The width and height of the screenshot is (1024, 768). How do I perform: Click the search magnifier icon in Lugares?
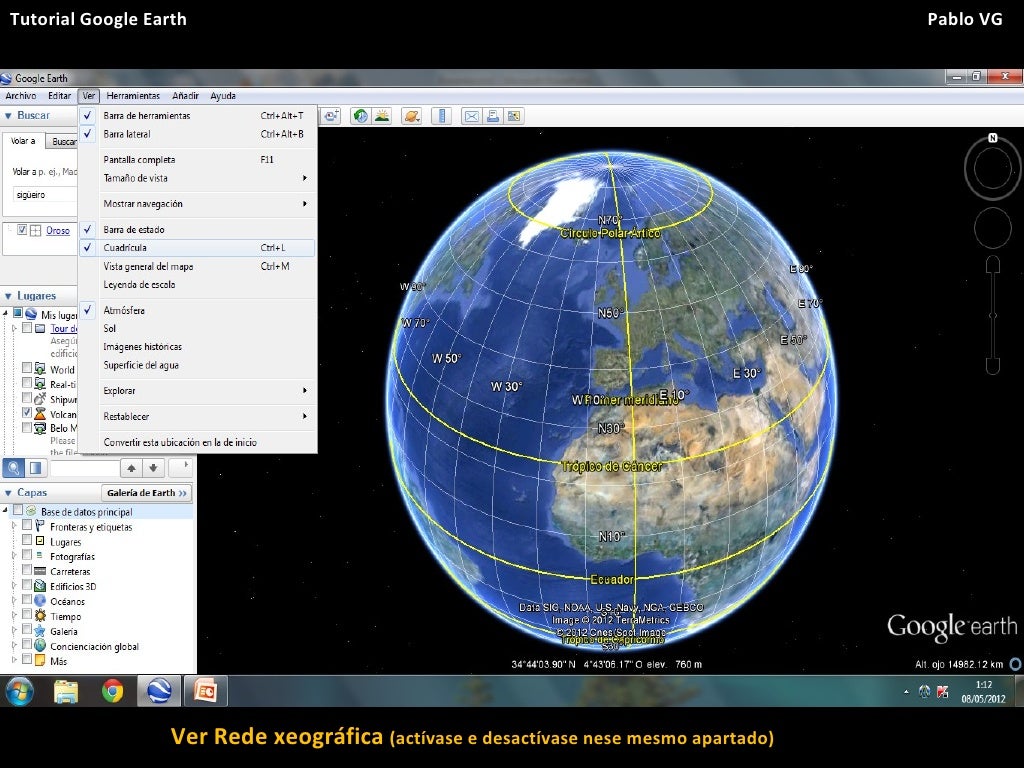[13, 468]
